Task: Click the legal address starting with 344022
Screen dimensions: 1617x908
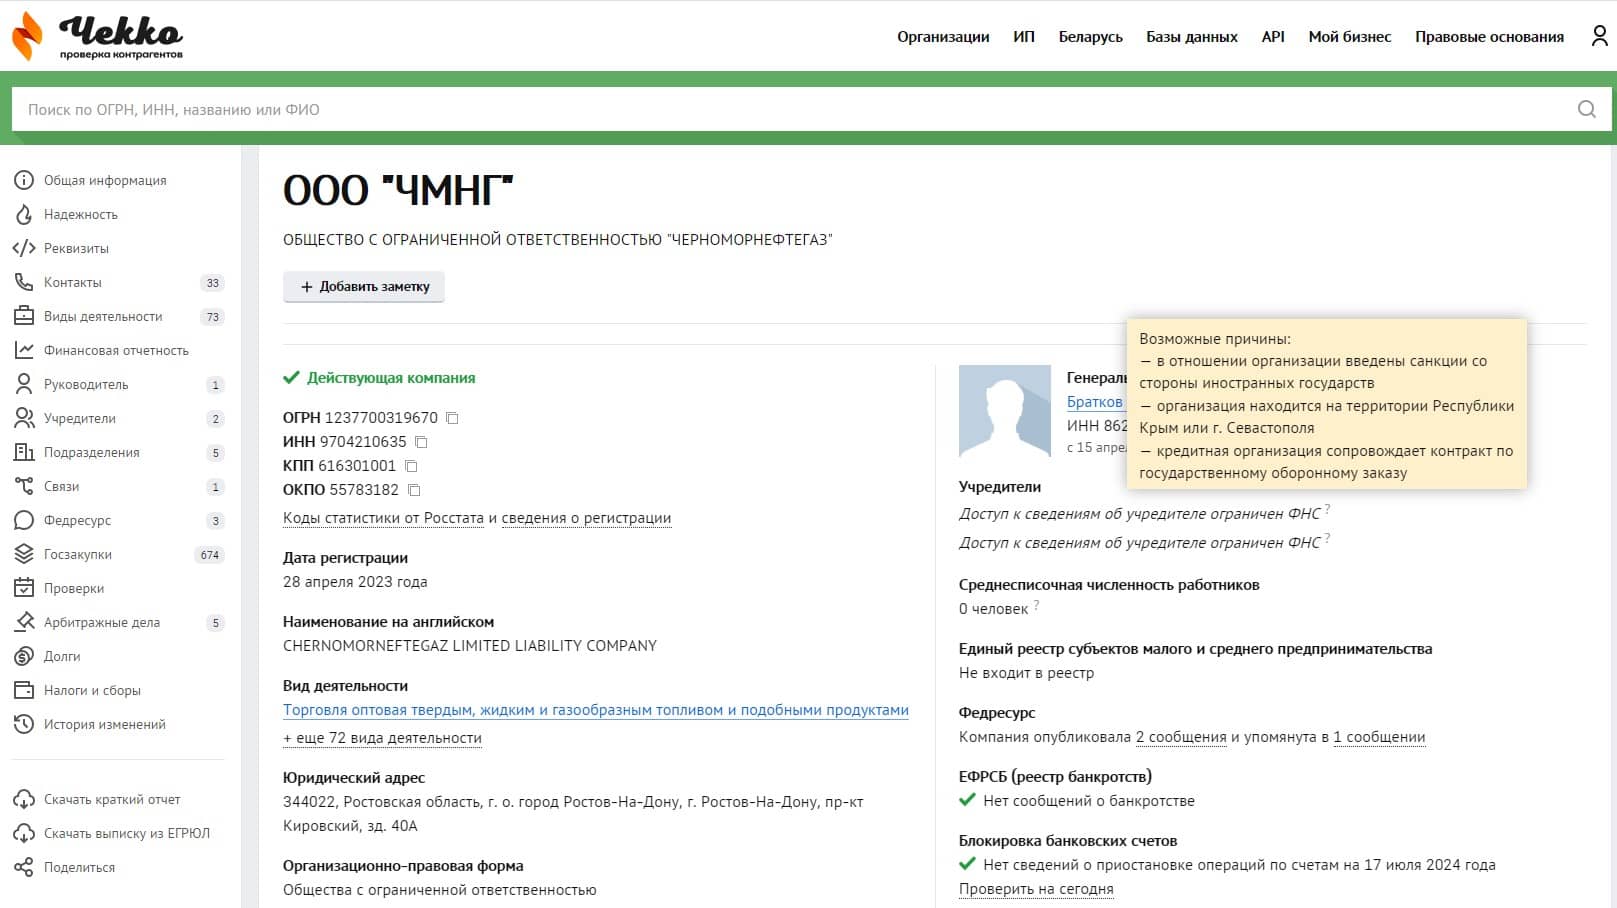Action: [x=573, y=814]
